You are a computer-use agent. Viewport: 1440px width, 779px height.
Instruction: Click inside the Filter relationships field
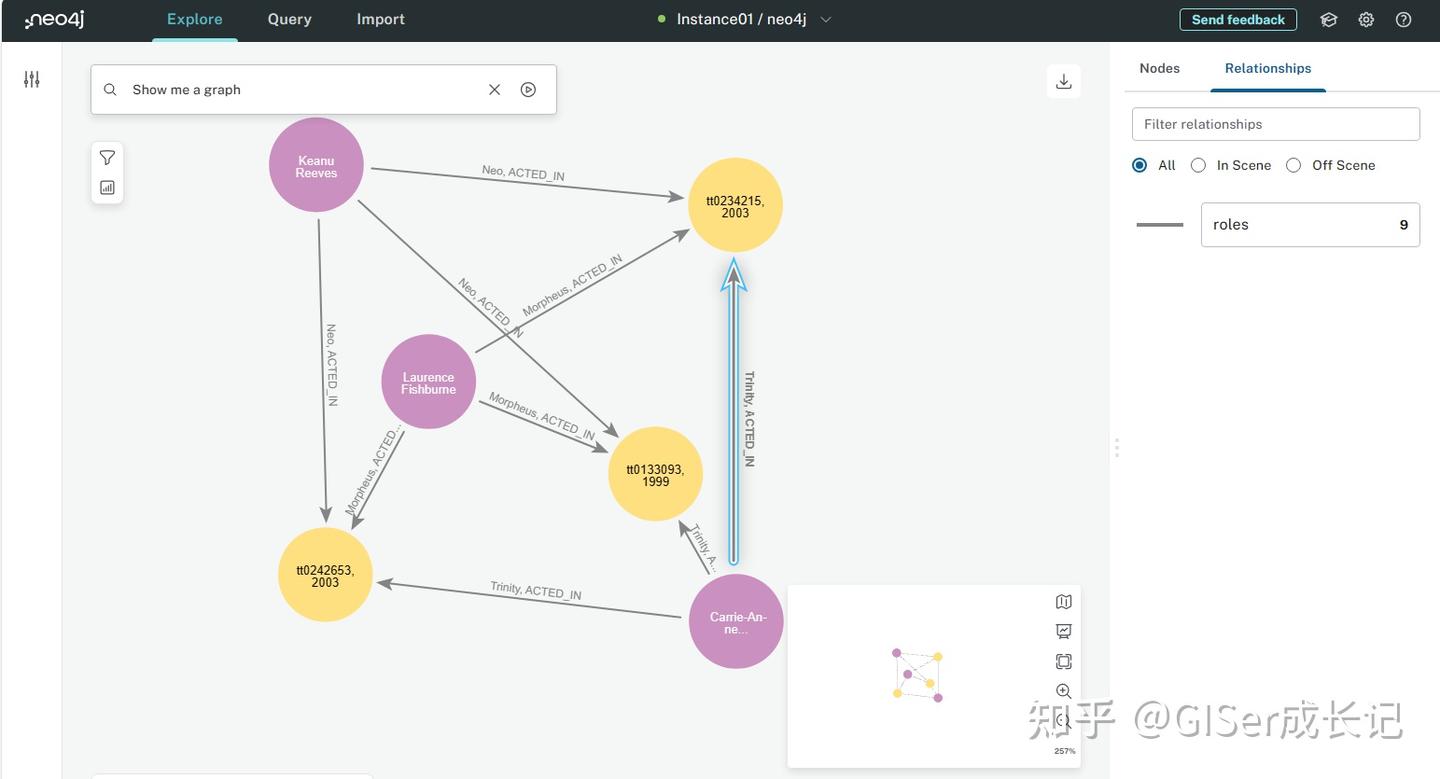[1275, 123]
